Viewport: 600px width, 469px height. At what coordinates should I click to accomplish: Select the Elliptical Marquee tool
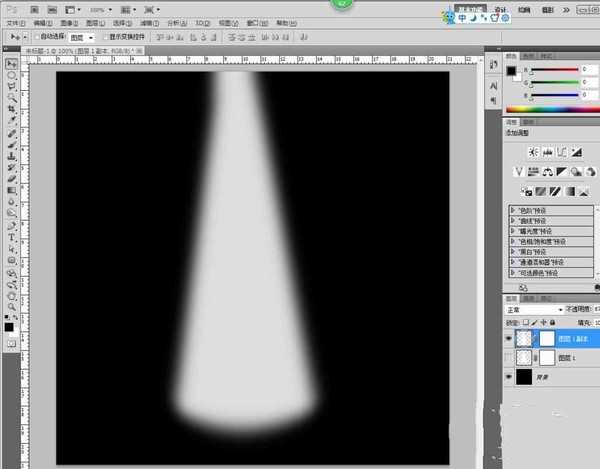point(11,75)
